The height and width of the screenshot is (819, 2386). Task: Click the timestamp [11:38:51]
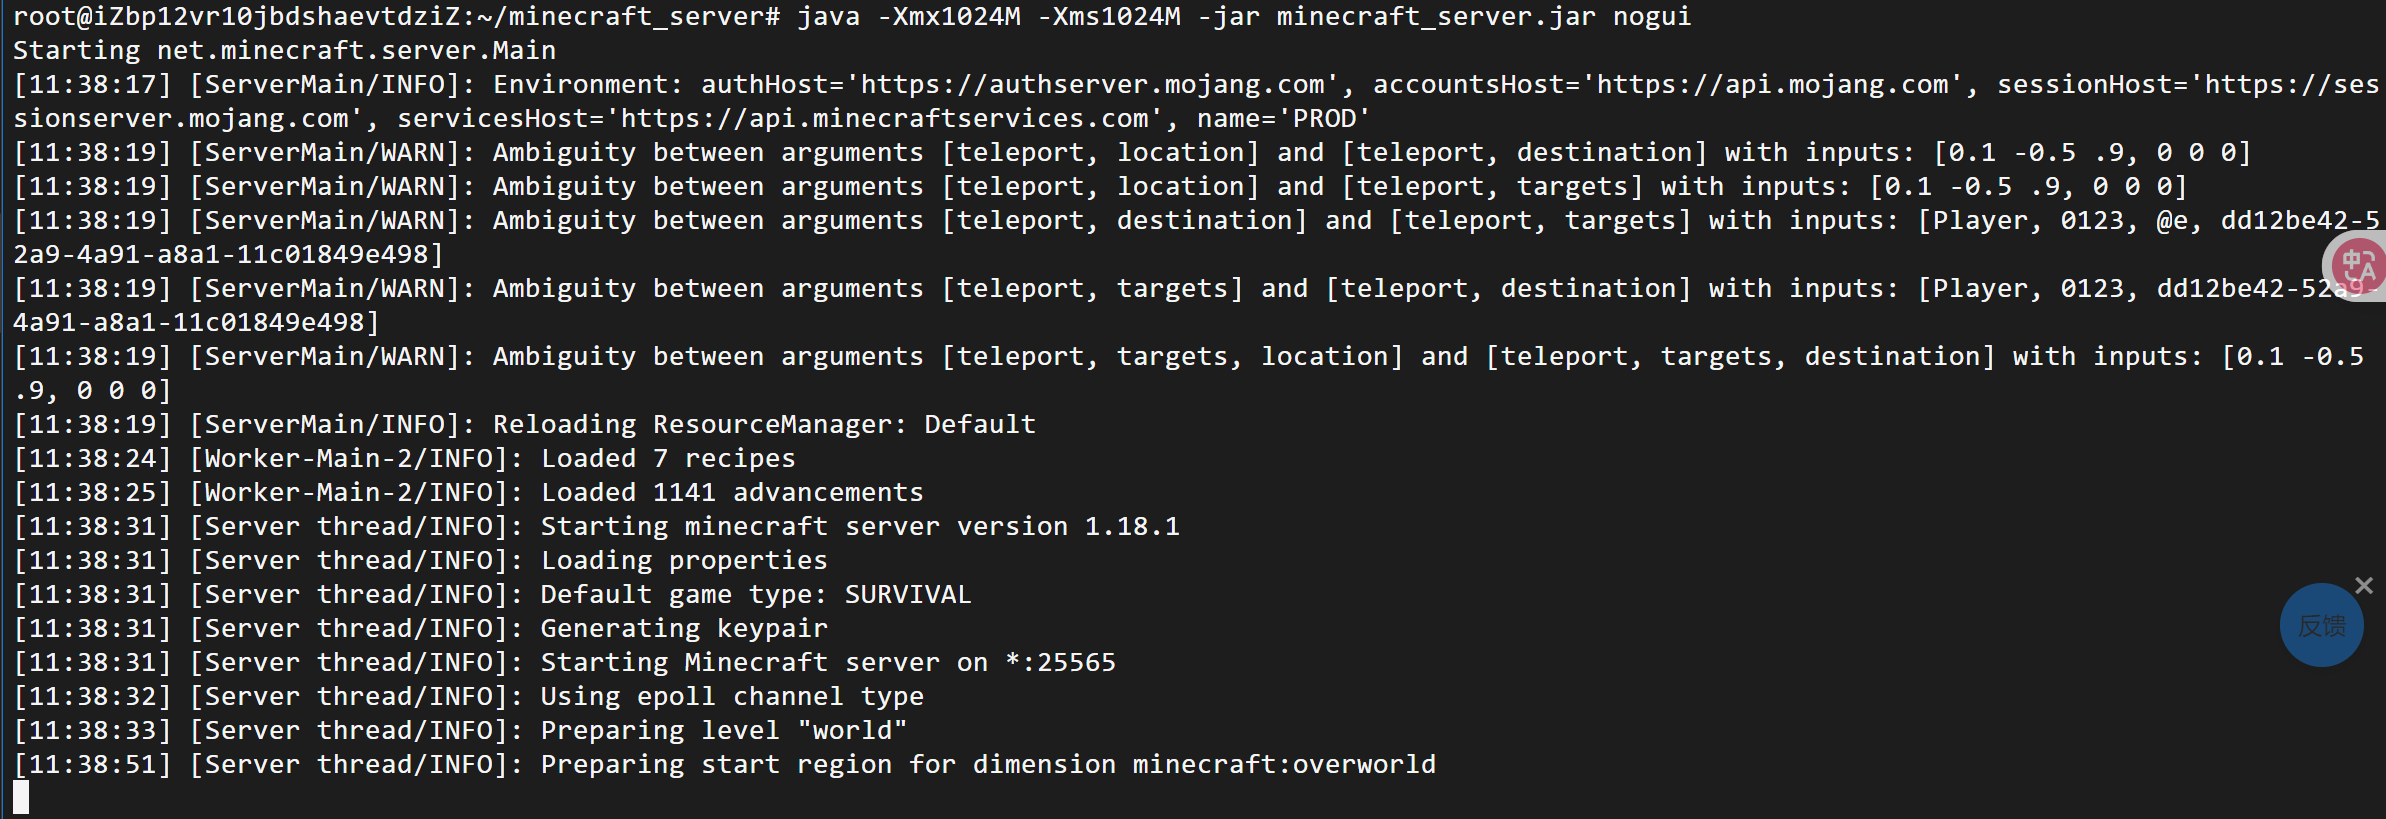93,765
